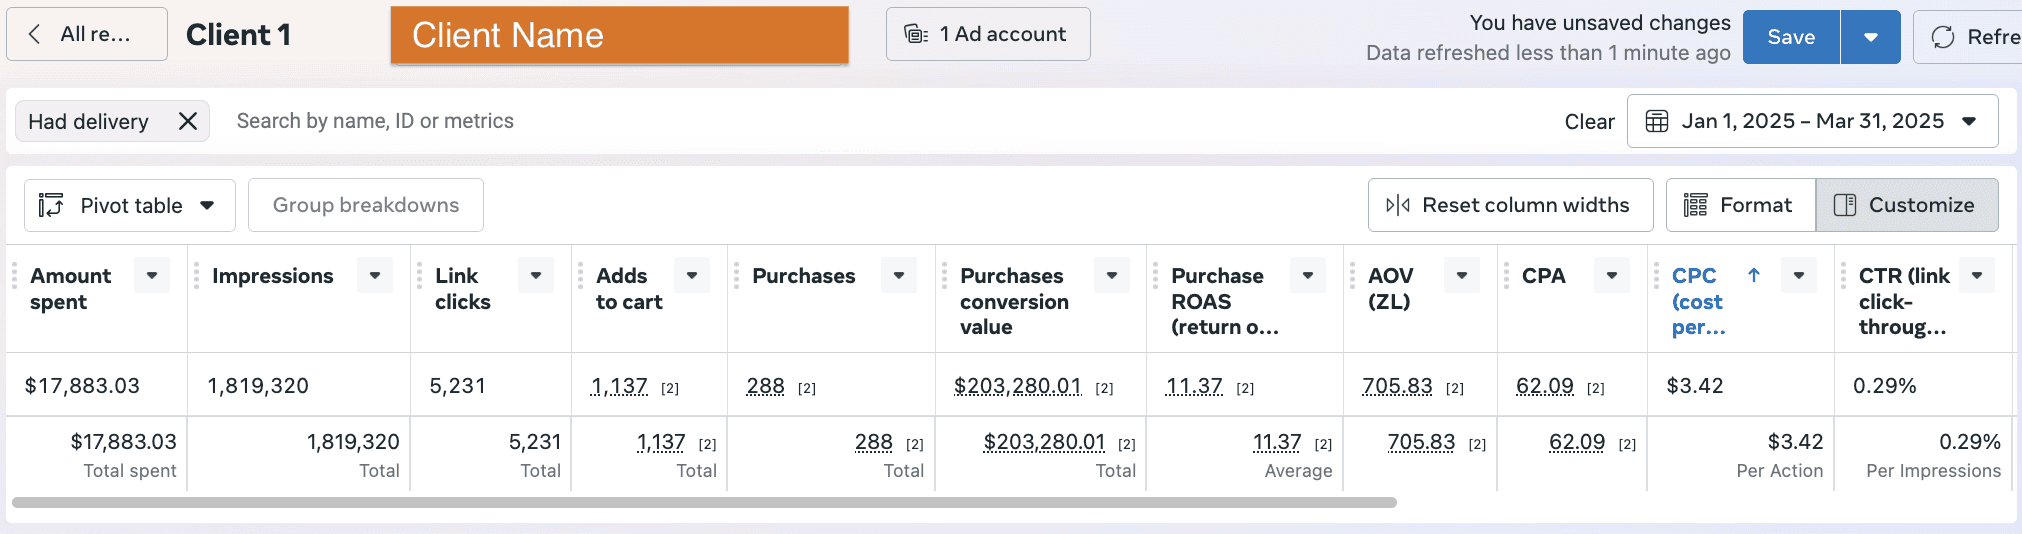The height and width of the screenshot is (534, 2022).
Task: Clear the search filters
Action: coord(1589,122)
